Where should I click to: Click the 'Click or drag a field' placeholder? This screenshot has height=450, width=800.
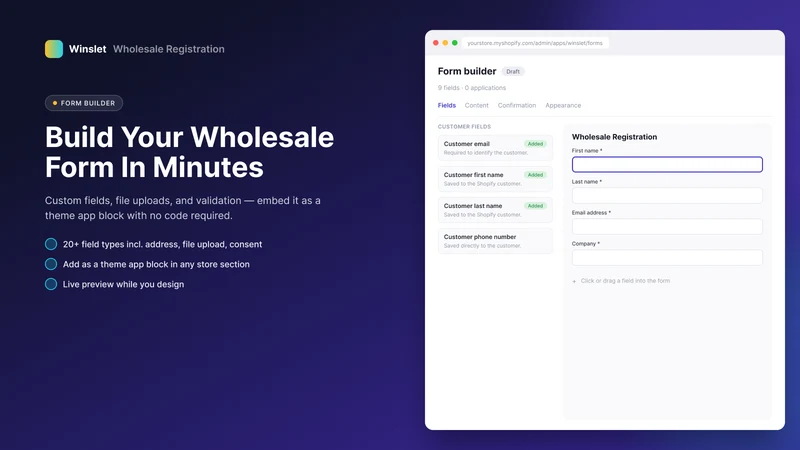coord(625,281)
